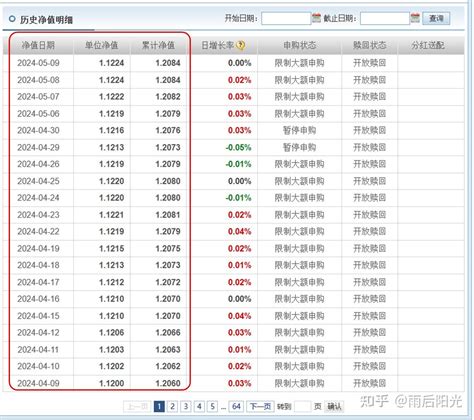
Task: Select the 历史净值明细 section tab
Action: click(x=46, y=20)
